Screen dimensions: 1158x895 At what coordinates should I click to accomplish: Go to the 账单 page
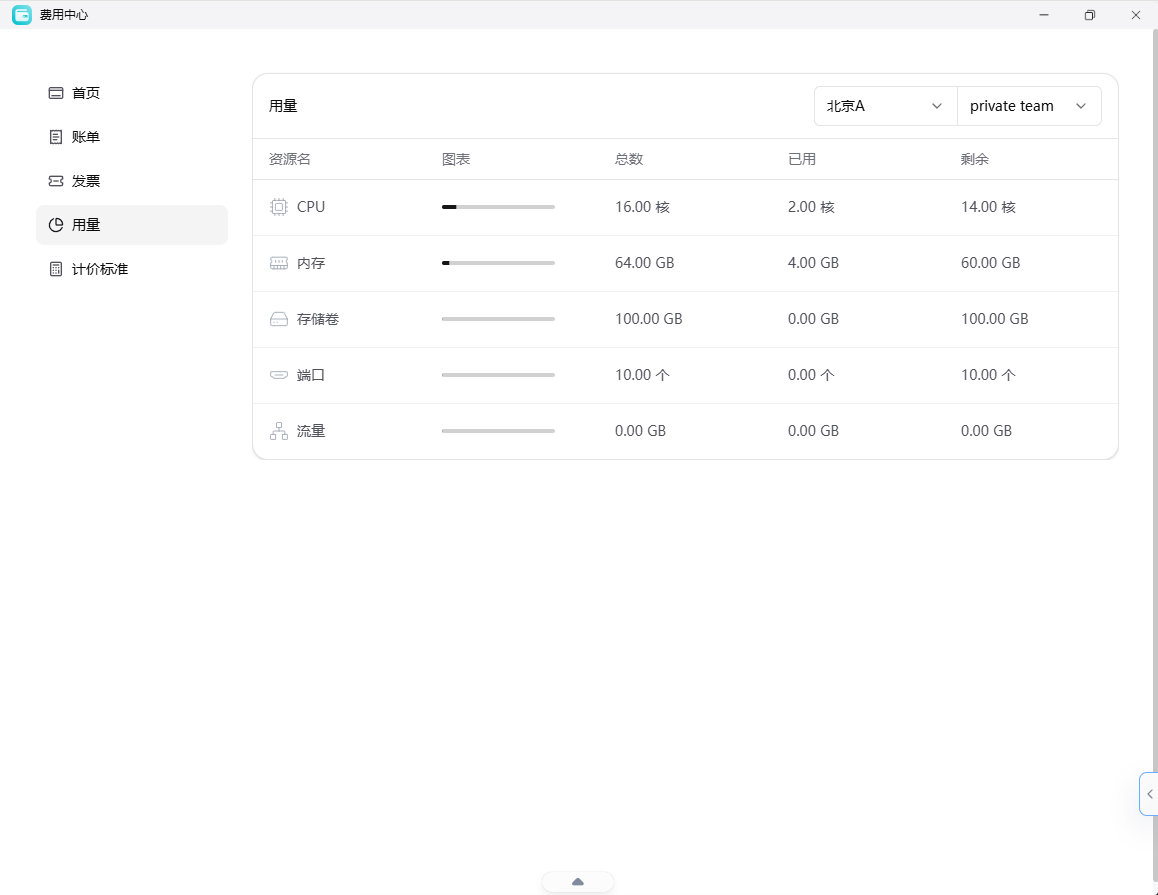point(131,137)
